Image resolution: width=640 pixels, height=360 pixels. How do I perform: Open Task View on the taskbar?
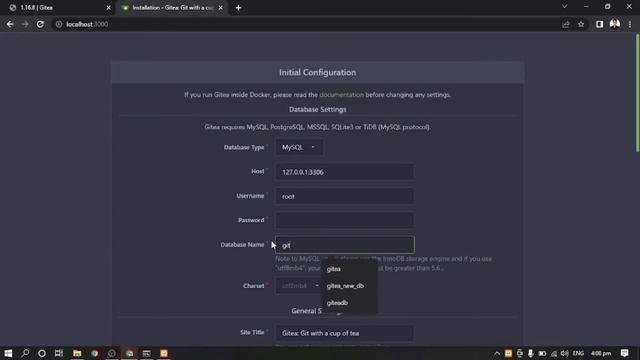coord(59,353)
